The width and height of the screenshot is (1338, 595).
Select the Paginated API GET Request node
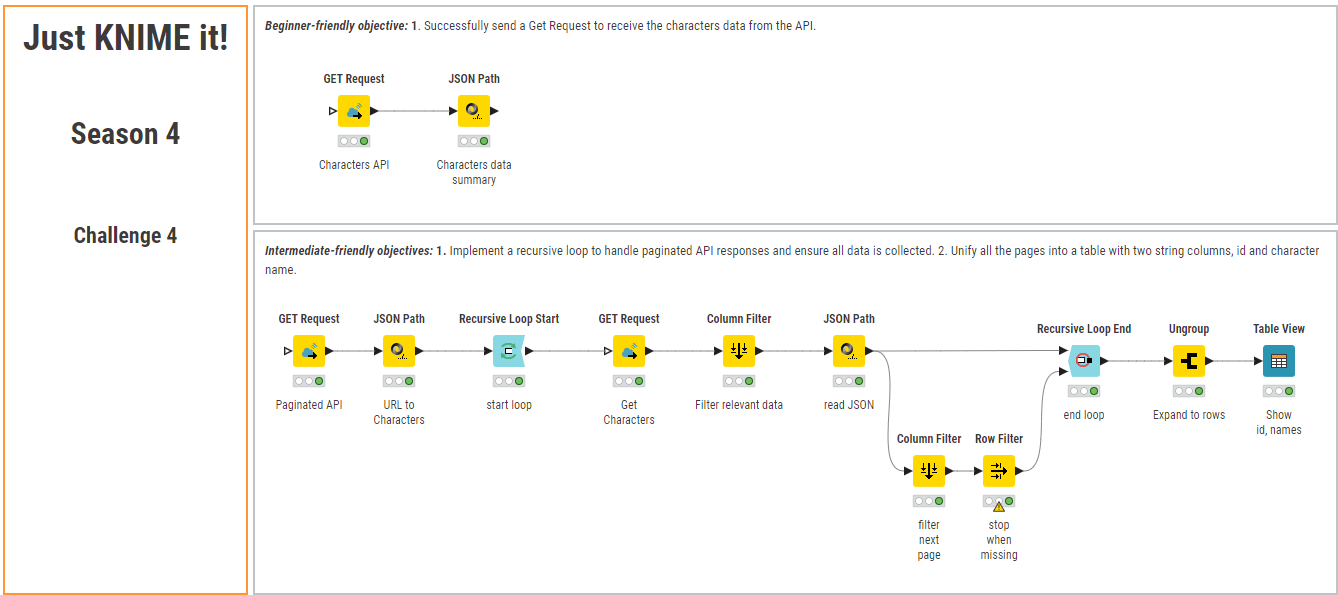coord(309,351)
